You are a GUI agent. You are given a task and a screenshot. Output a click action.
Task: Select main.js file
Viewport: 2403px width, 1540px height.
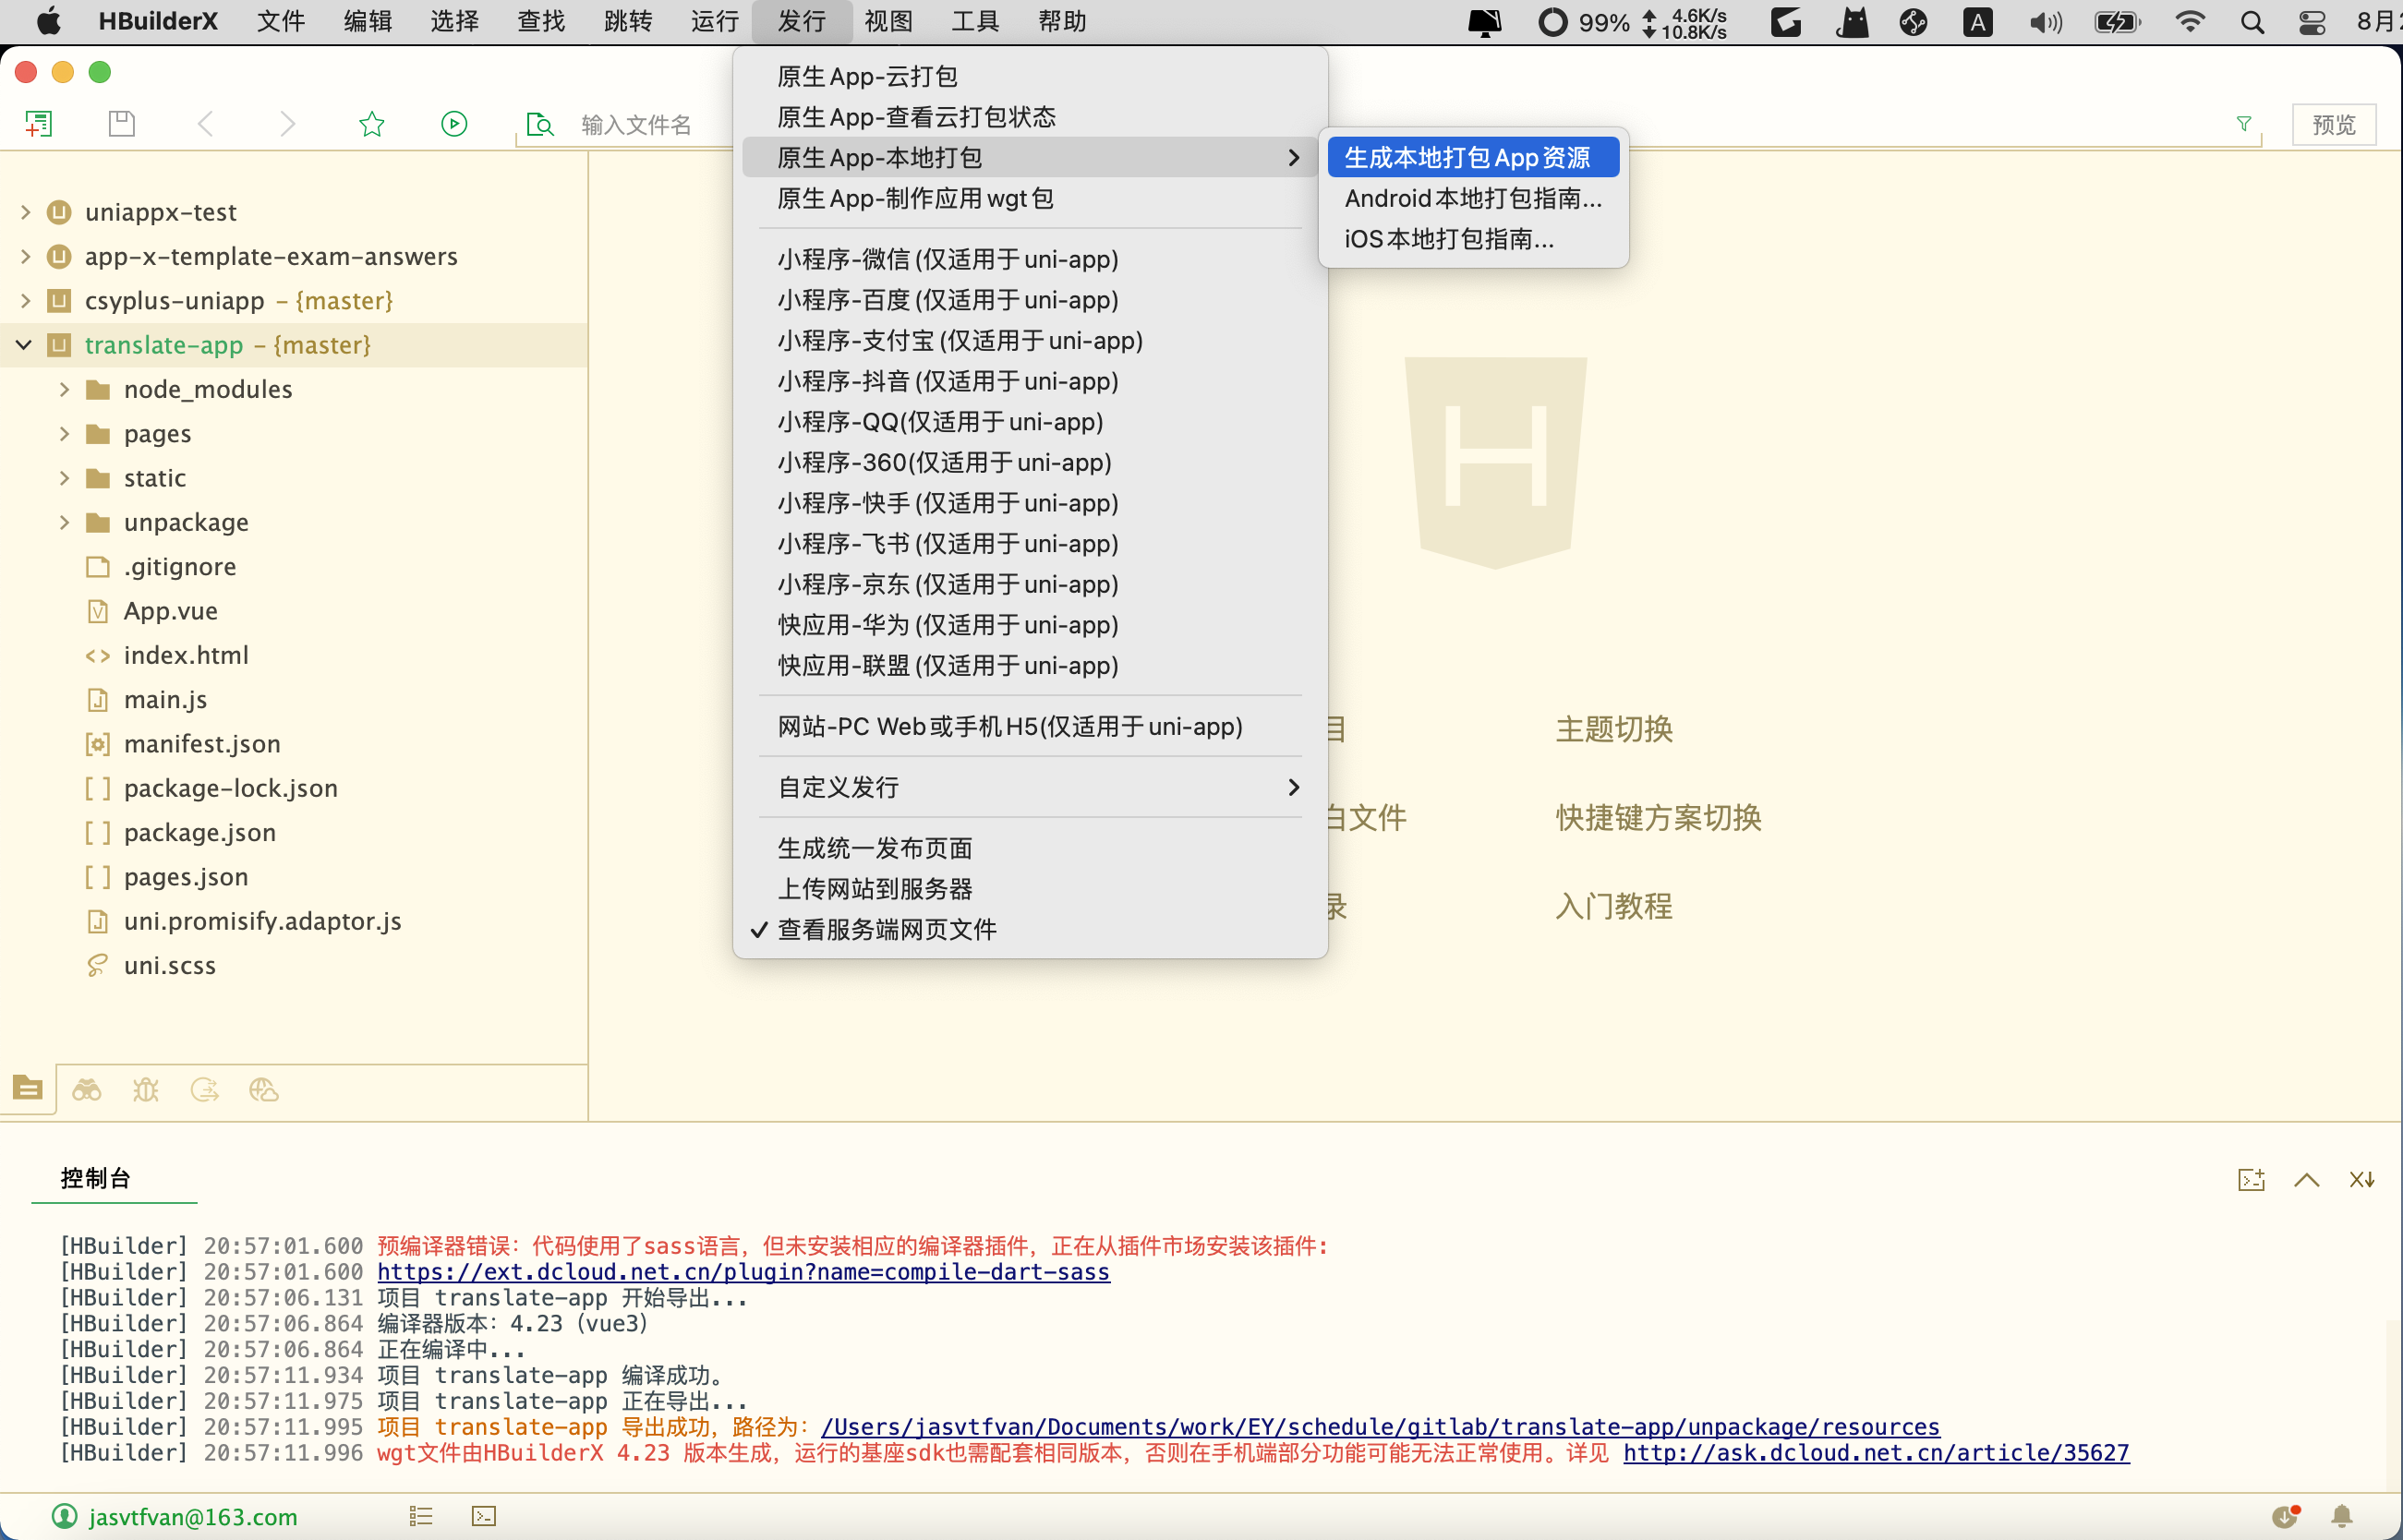click(165, 699)
